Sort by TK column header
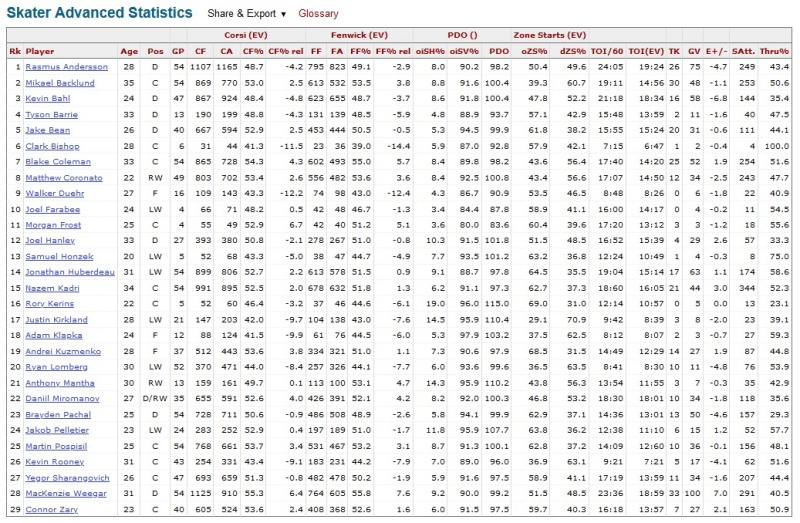This screenshot has width=800, height=523. tap(674, 51)
